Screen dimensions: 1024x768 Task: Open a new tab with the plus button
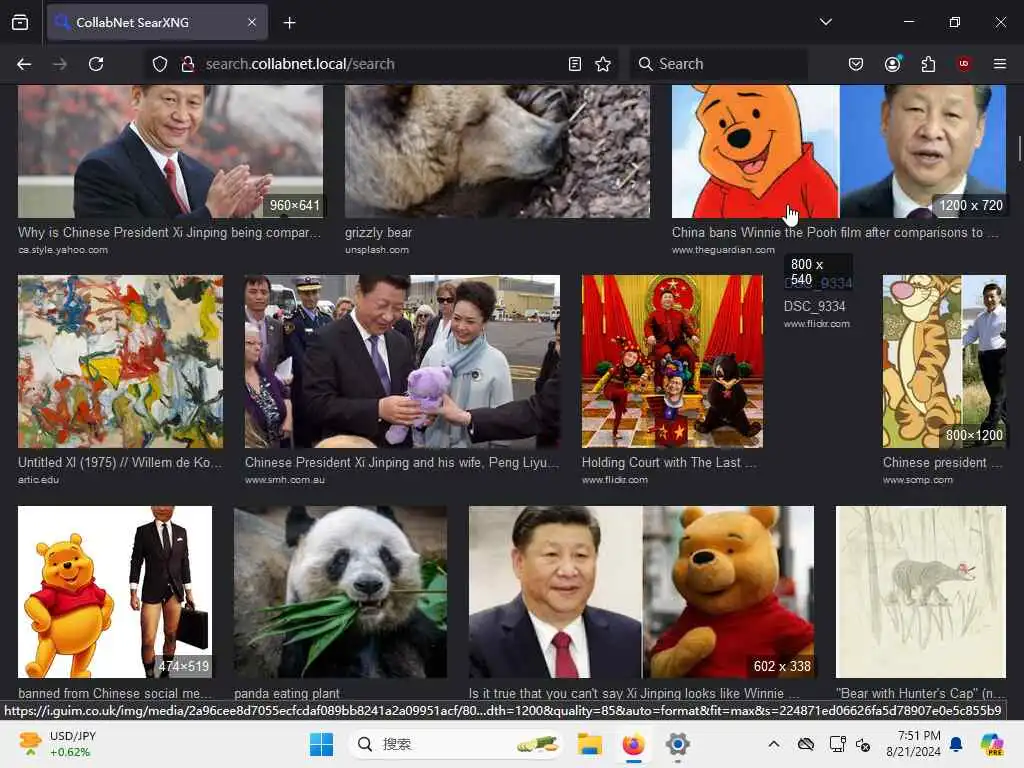coord(289,23)
